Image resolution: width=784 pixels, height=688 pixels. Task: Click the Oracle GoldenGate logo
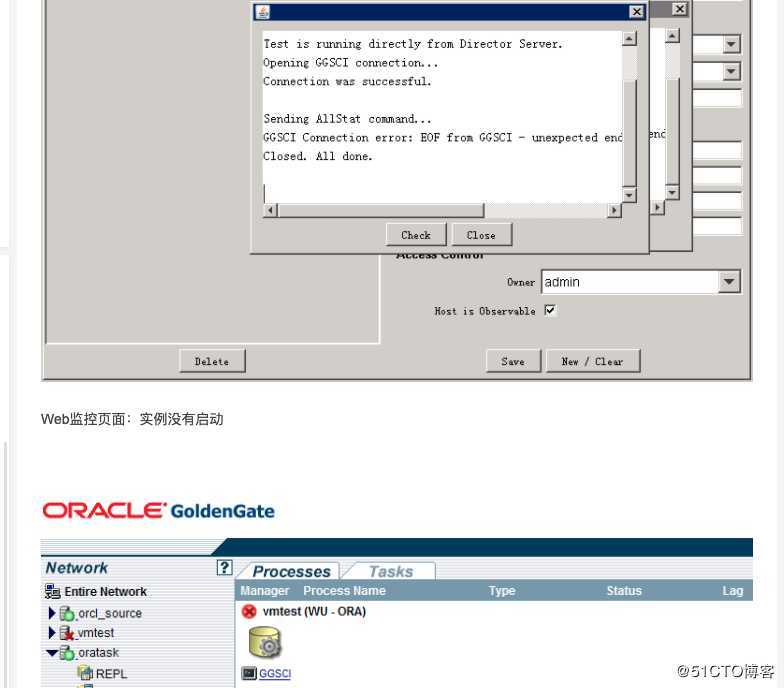pyautogui.click(x=159, y=510)
